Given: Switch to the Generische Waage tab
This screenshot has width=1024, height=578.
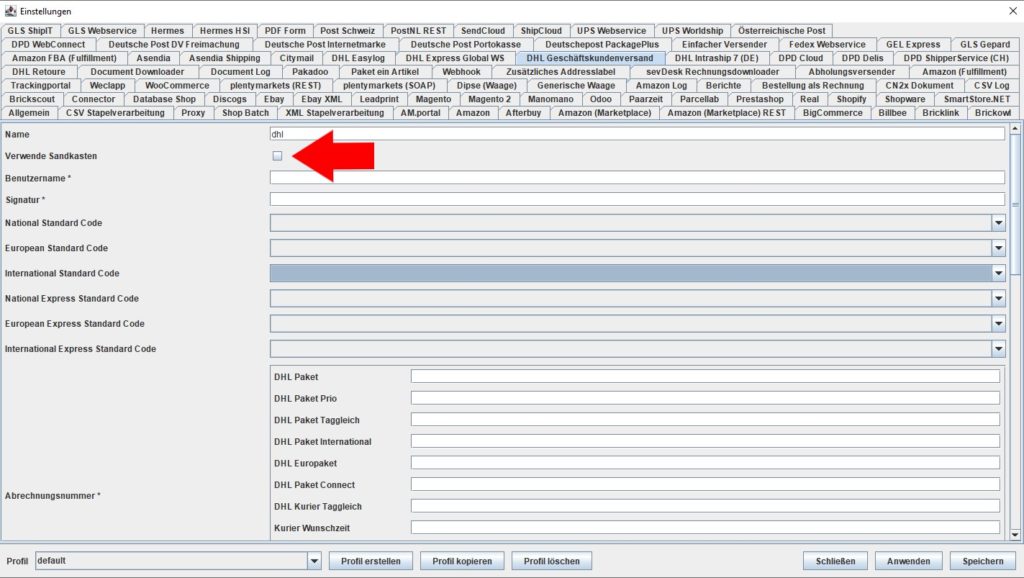Looking at the screenshot, I should (x=576, y=86).
